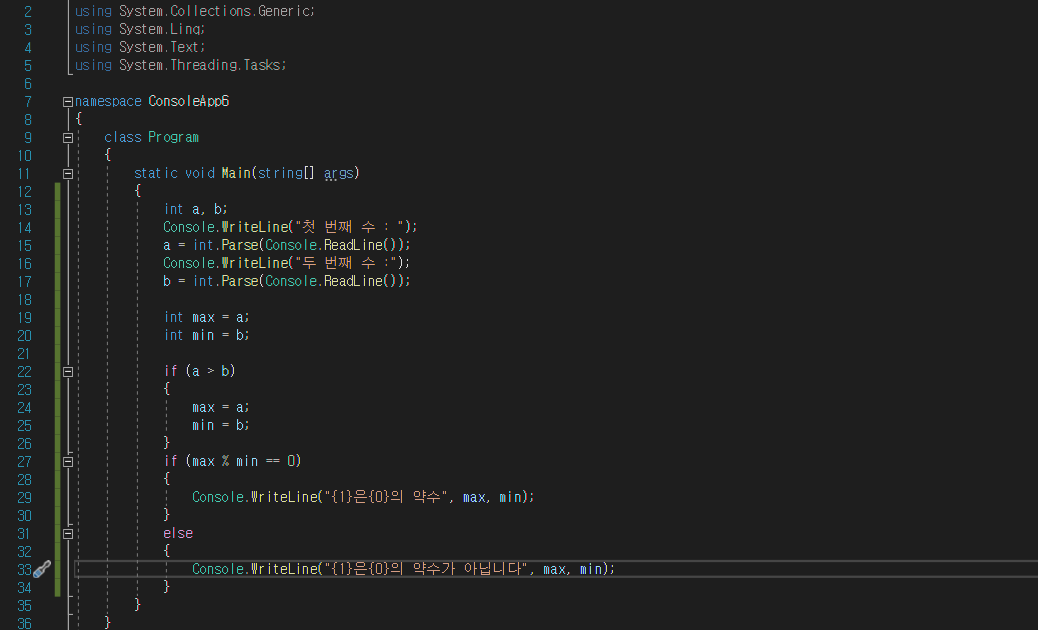The height and width of the screenshot is (630, 1038).
Task: Click the text 'using System.Text;'
Action: coord(140,47)
